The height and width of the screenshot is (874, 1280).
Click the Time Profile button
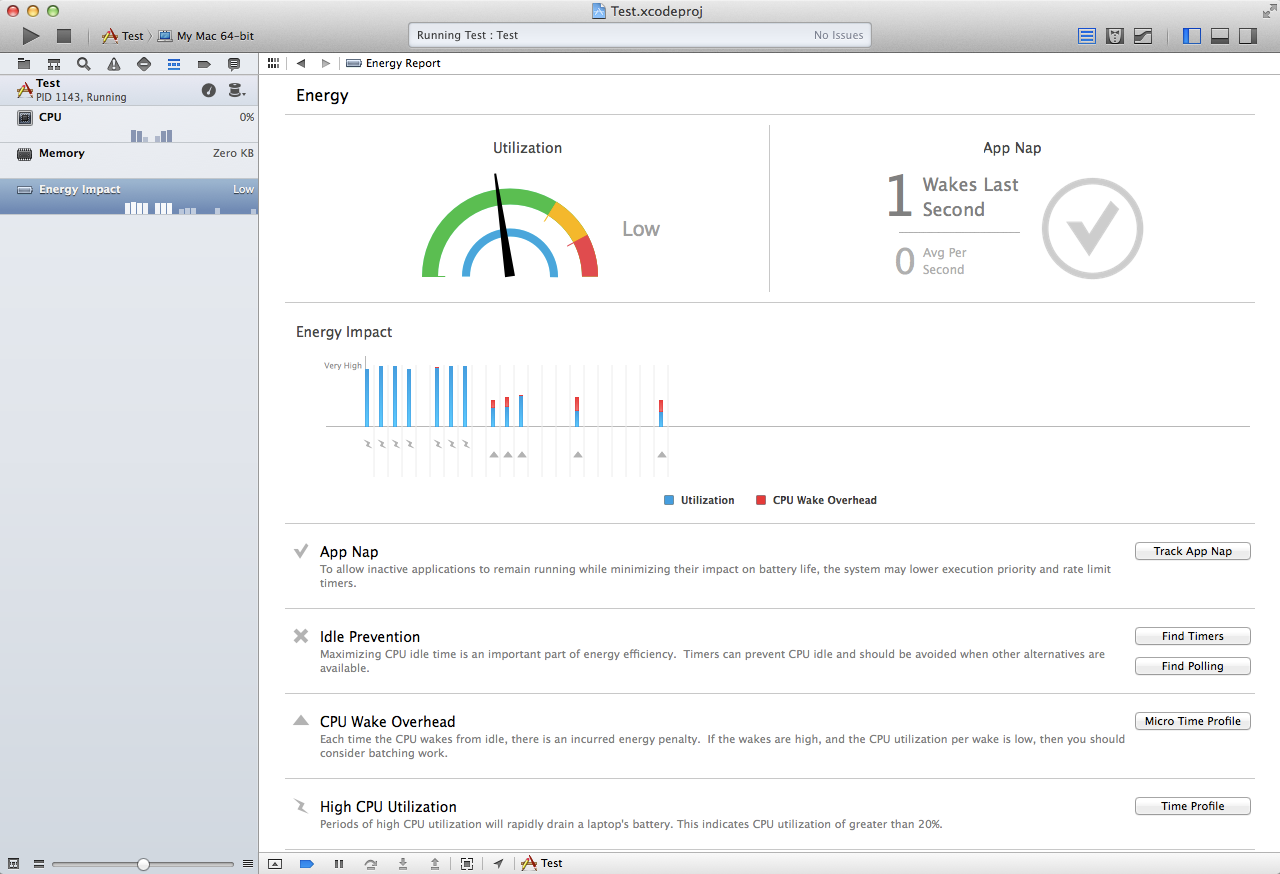coord(1193,806)
